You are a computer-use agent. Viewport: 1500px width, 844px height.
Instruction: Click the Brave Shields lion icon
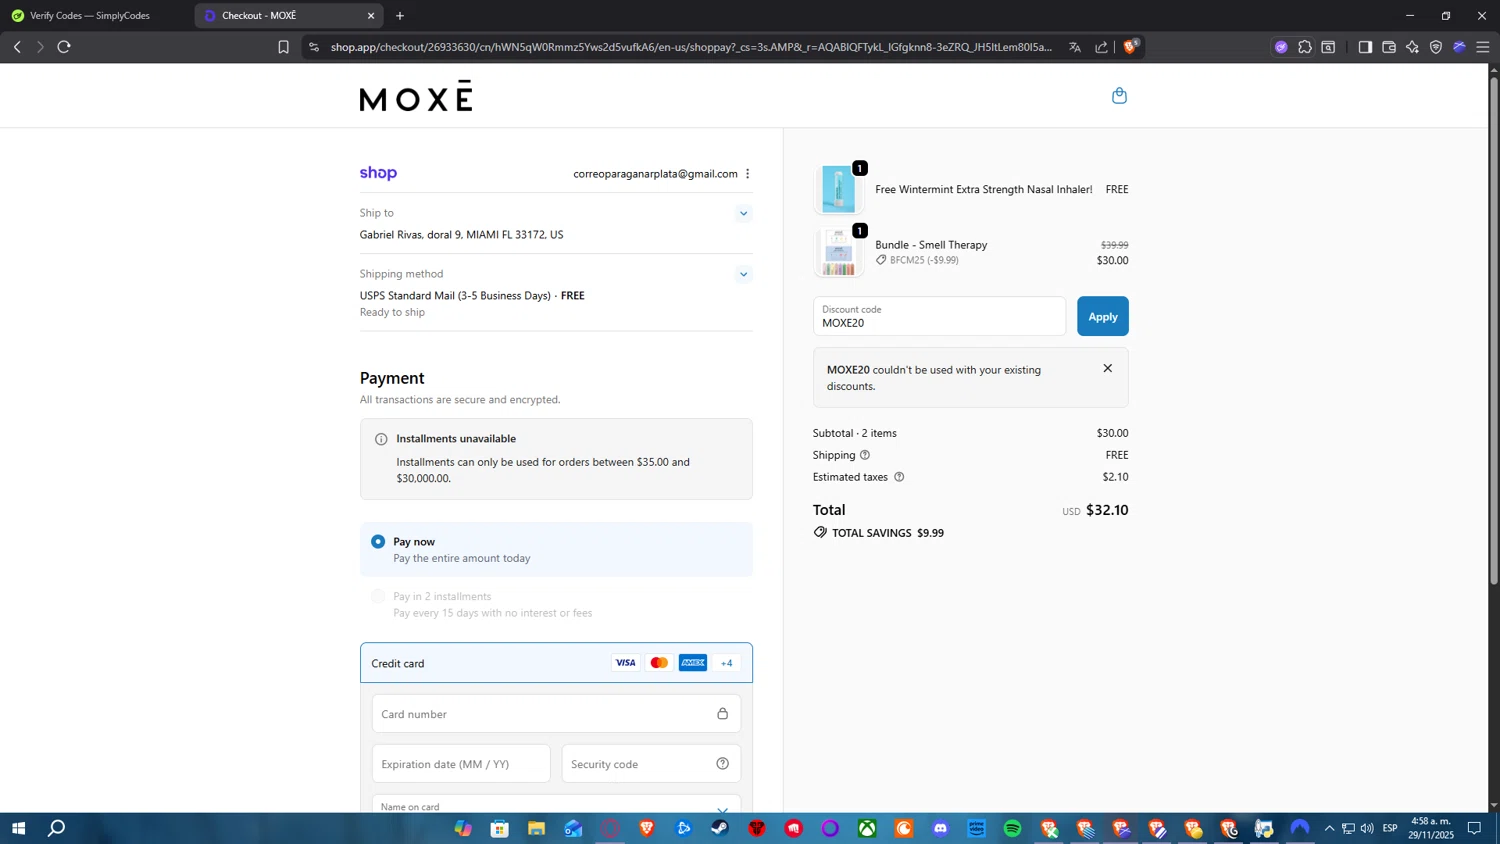[x=1131, y=46]
